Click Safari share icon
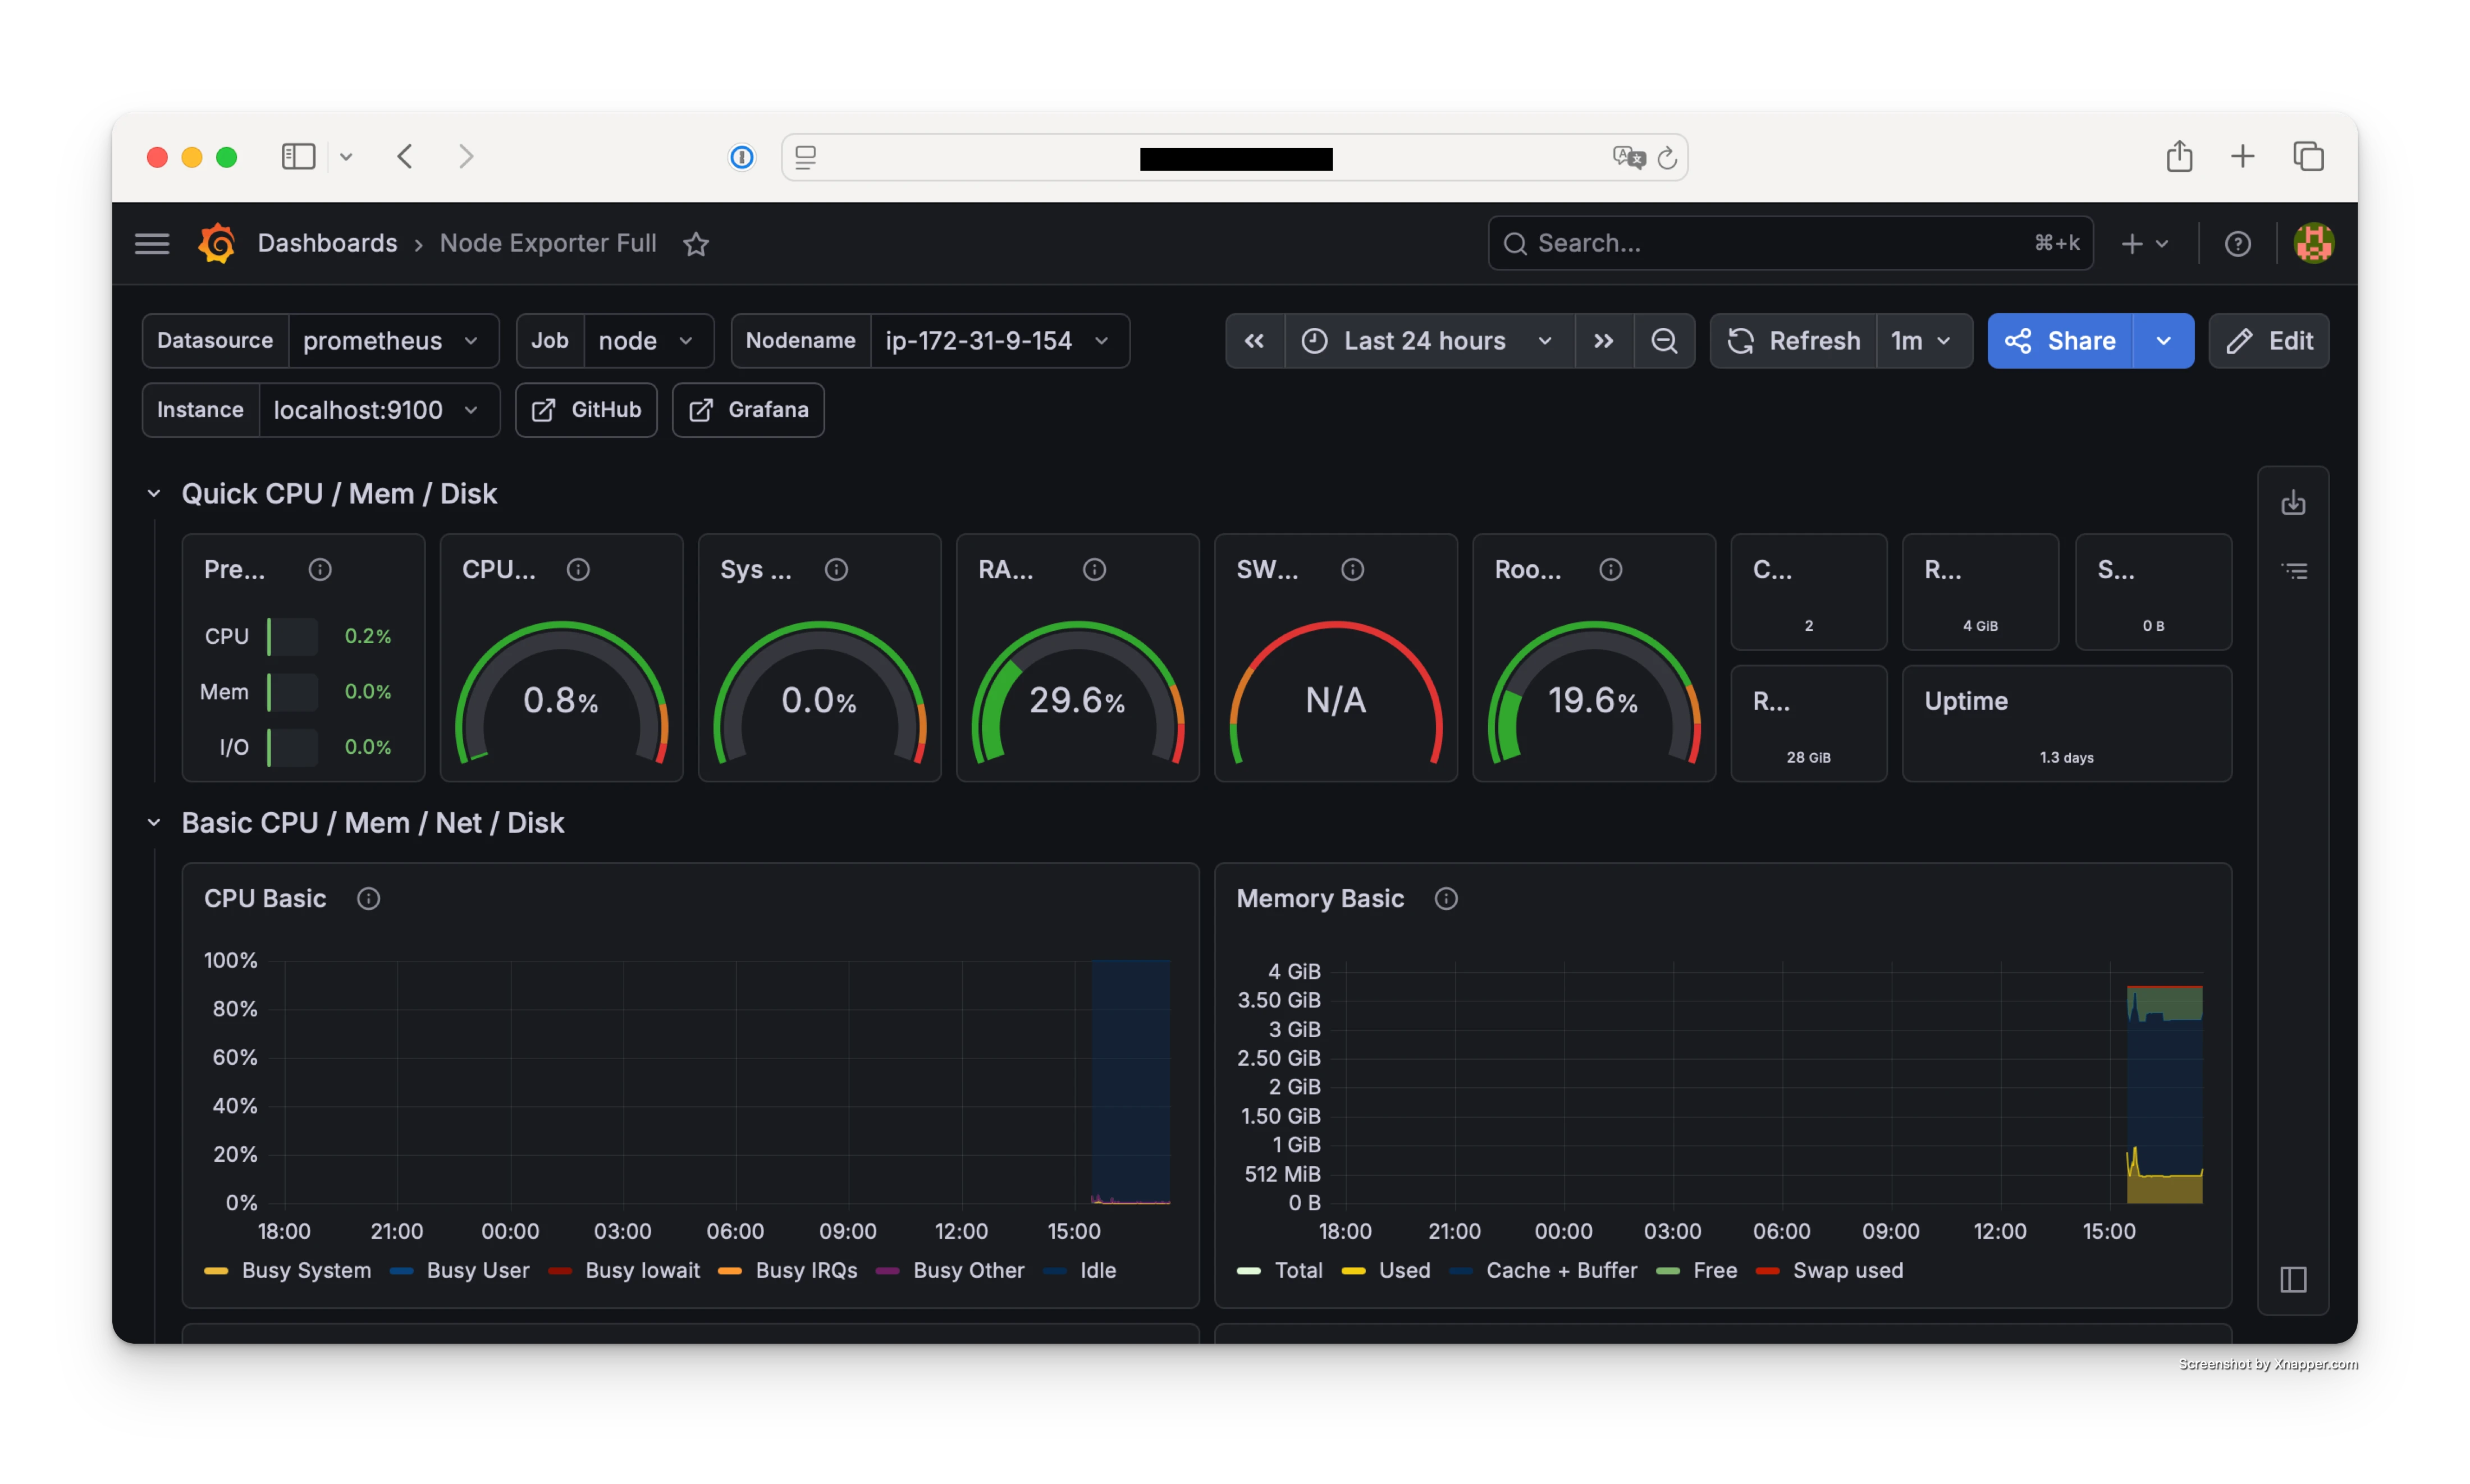Viewport: 2470px width, 1484px height. (2179, 156)
